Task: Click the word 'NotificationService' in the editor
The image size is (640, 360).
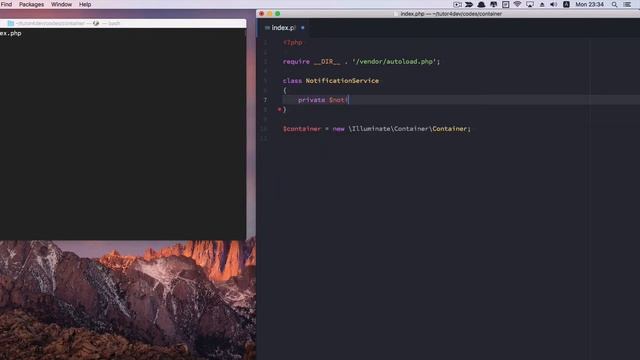Action: 342,81
